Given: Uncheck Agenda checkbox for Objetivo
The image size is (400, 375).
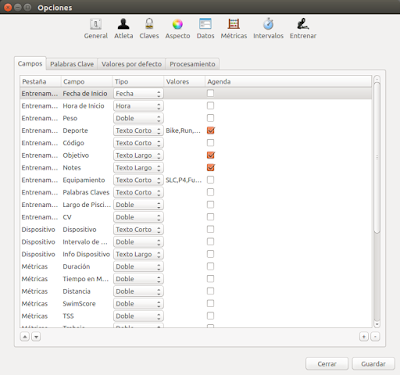Looking at the screenshot, I should [210, 155].
